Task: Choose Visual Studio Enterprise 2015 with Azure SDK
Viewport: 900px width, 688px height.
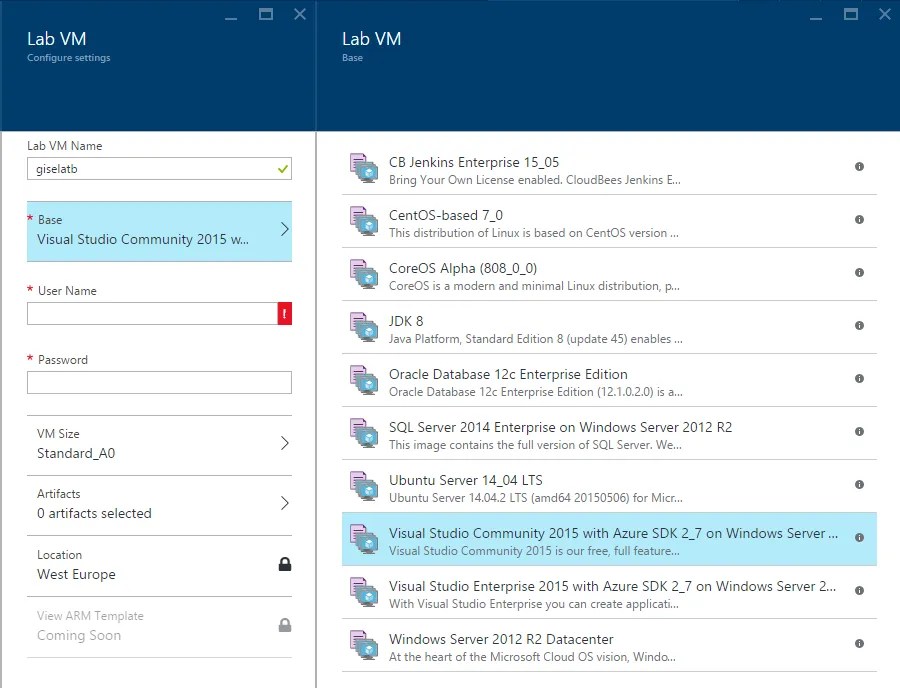Action: [612, 586]
